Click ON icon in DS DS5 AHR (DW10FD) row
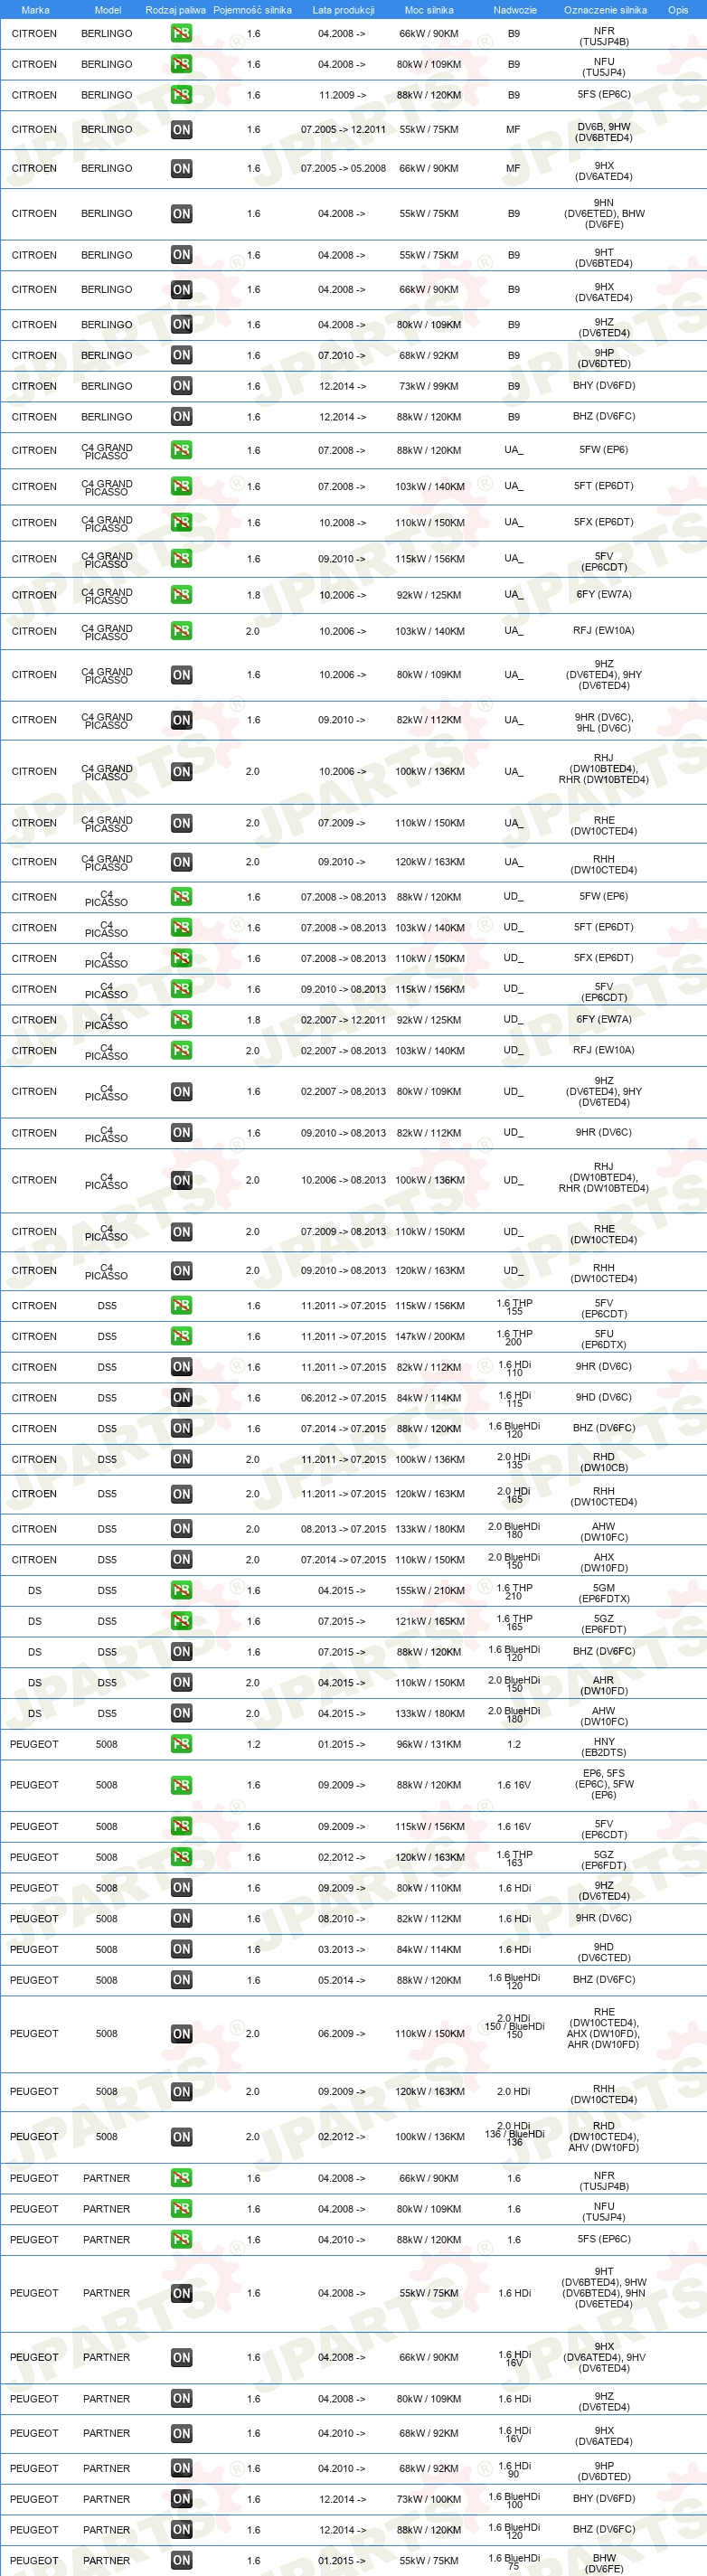The height and width of the screenshot is (2576, 707). 181,1683
